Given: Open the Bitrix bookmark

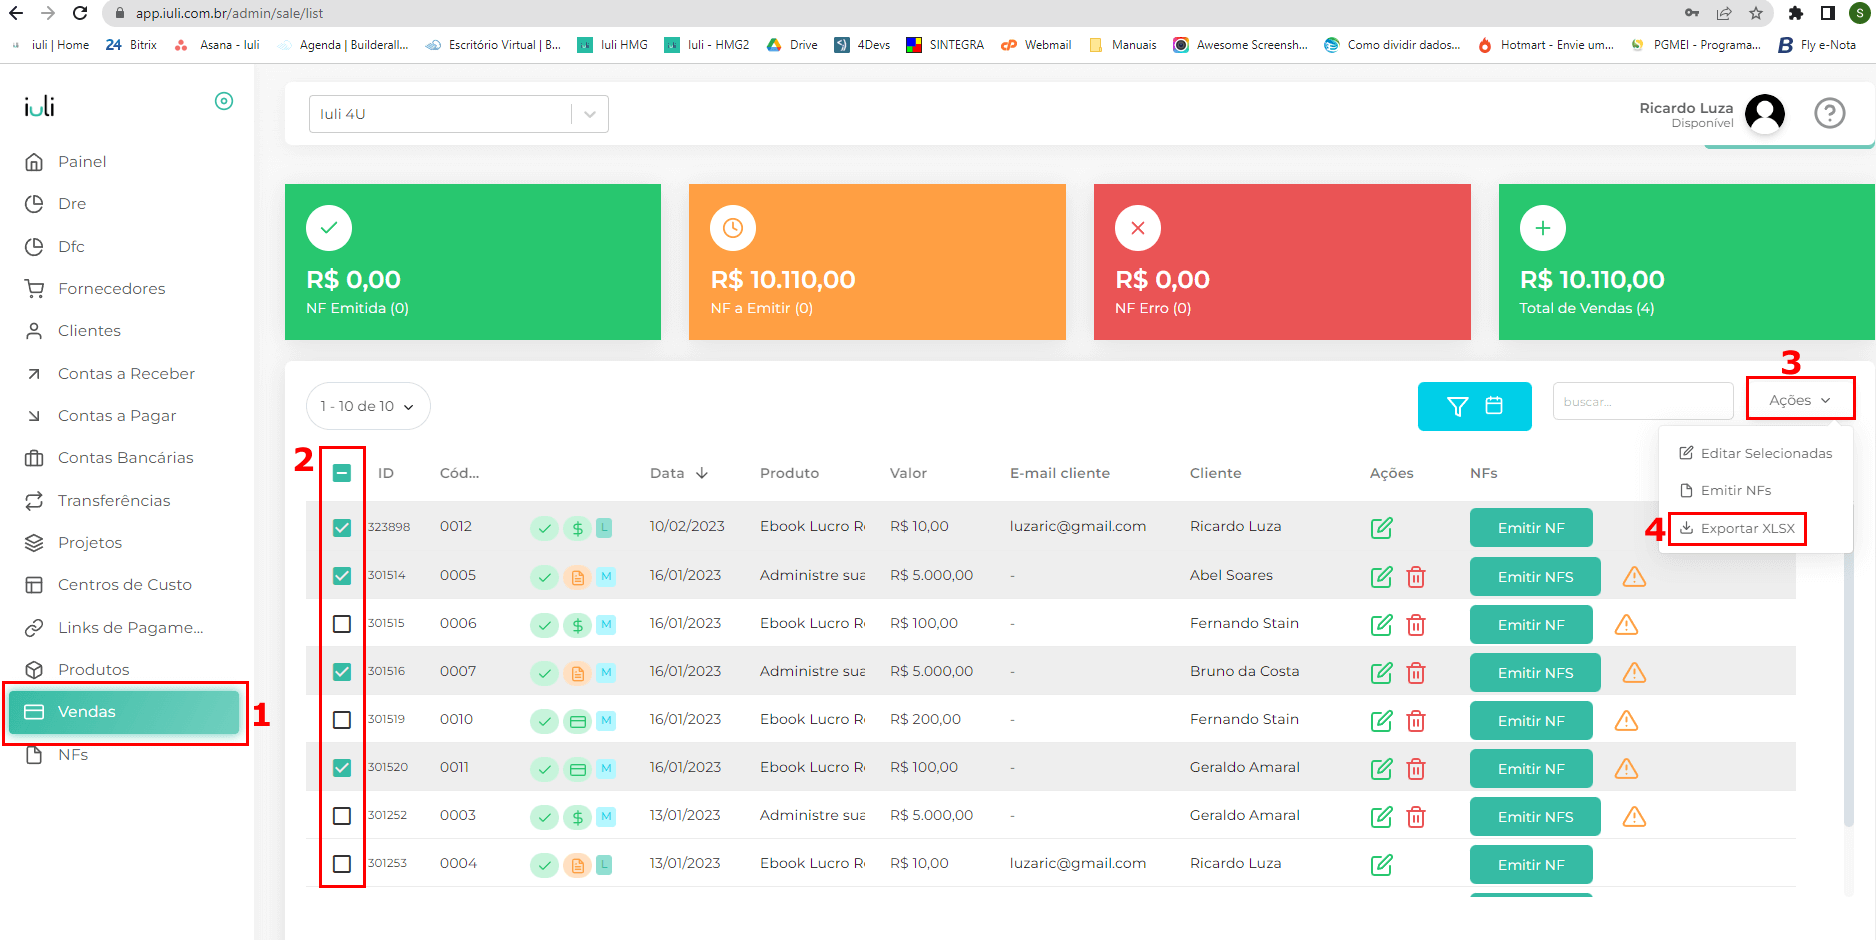Looking at the screenshot, I should [x=131, y=45].
